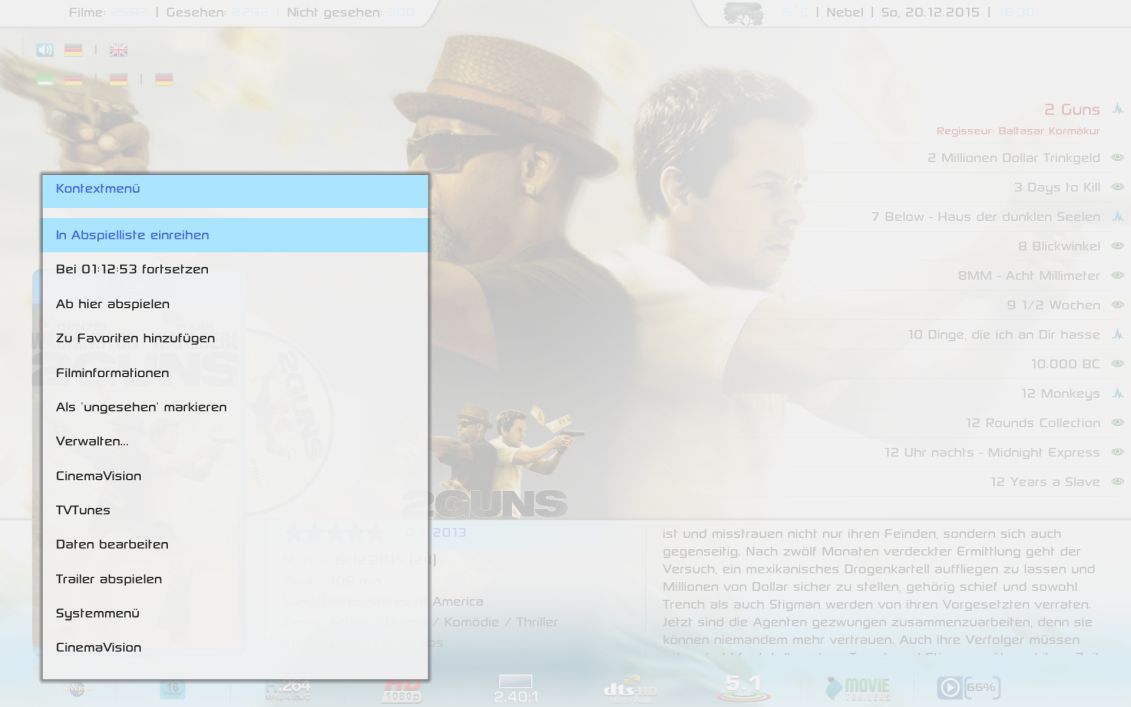Screen dimensions: 1131x707
Task: Open the 'Systemmenü' entry
Action: (x=235, y=613)
